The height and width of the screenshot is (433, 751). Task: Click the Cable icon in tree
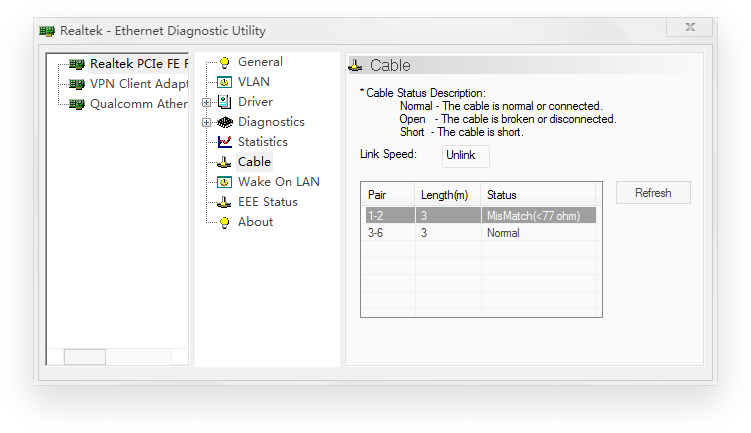point(224,162)
